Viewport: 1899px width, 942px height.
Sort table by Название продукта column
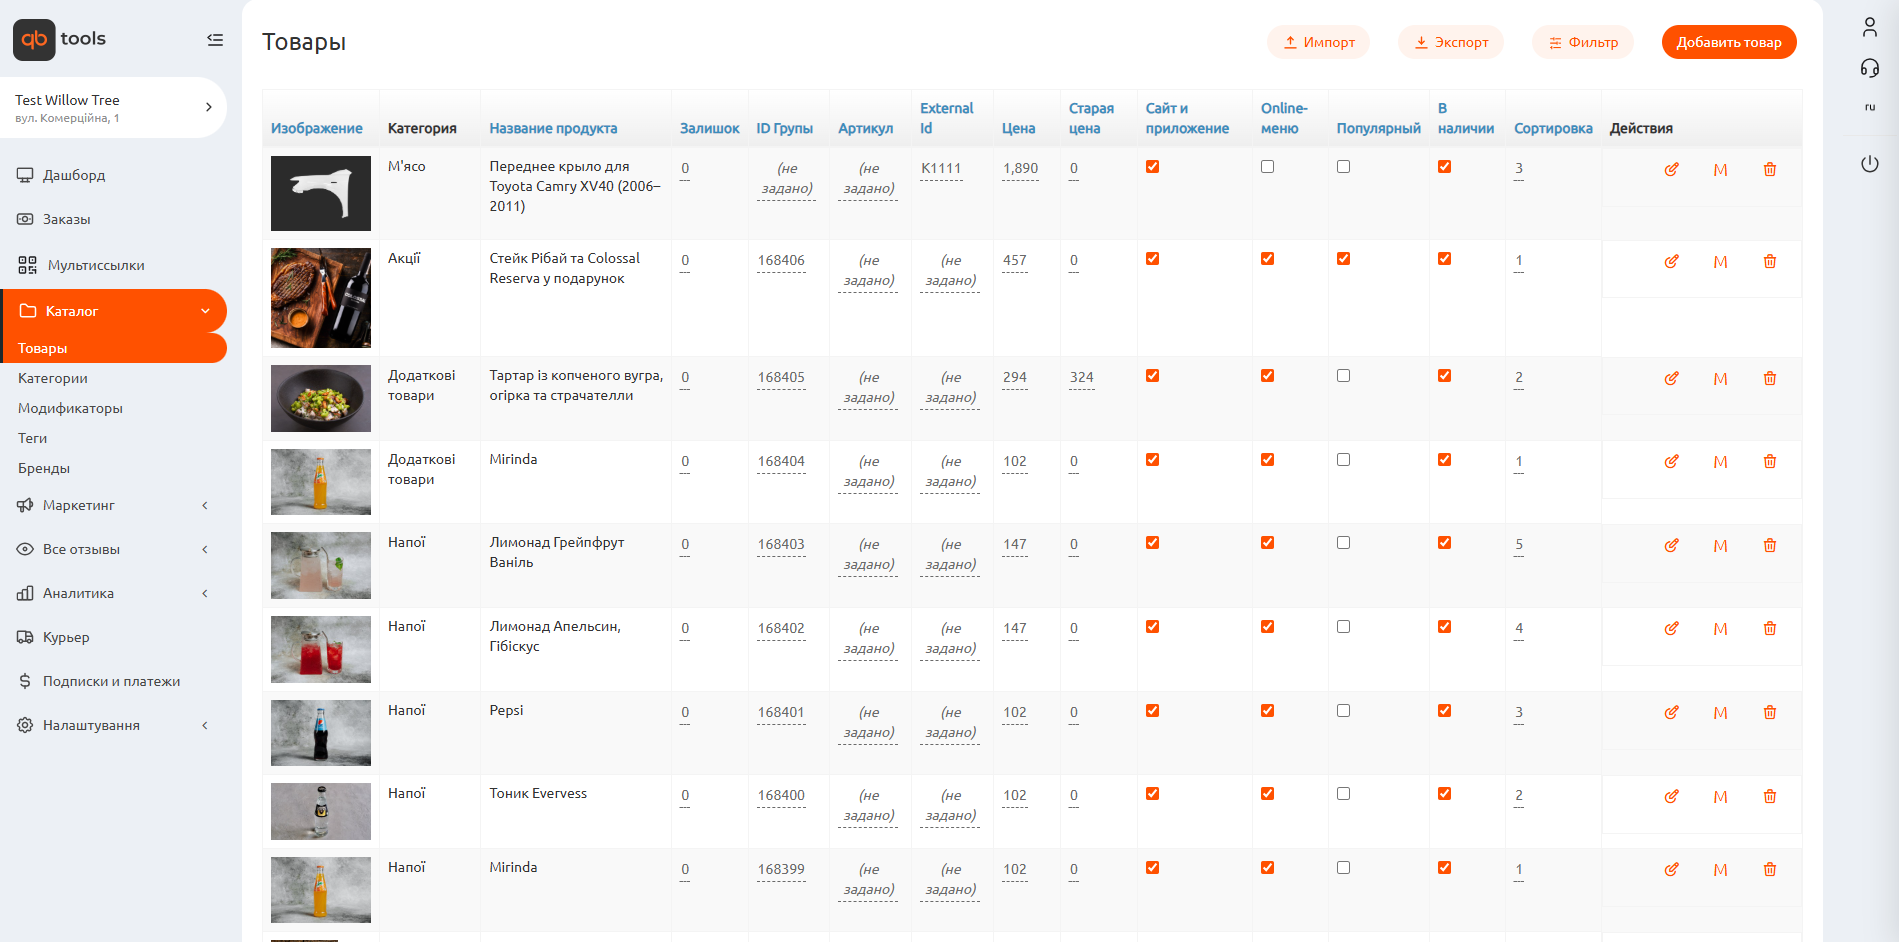coord(553,129)
